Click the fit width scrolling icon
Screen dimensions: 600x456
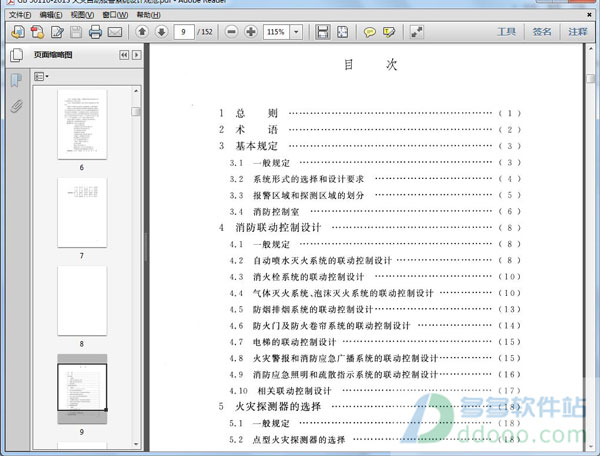tap(323, 32)
